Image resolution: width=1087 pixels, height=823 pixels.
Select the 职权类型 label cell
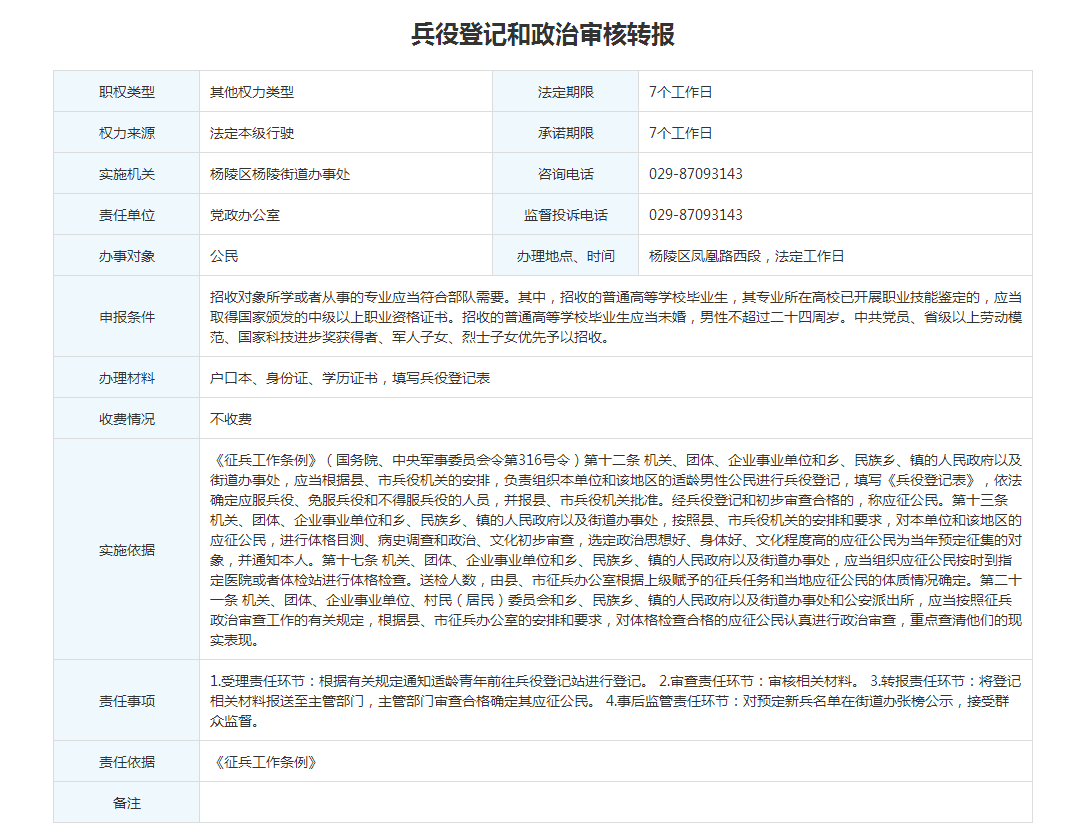(127, 92)
